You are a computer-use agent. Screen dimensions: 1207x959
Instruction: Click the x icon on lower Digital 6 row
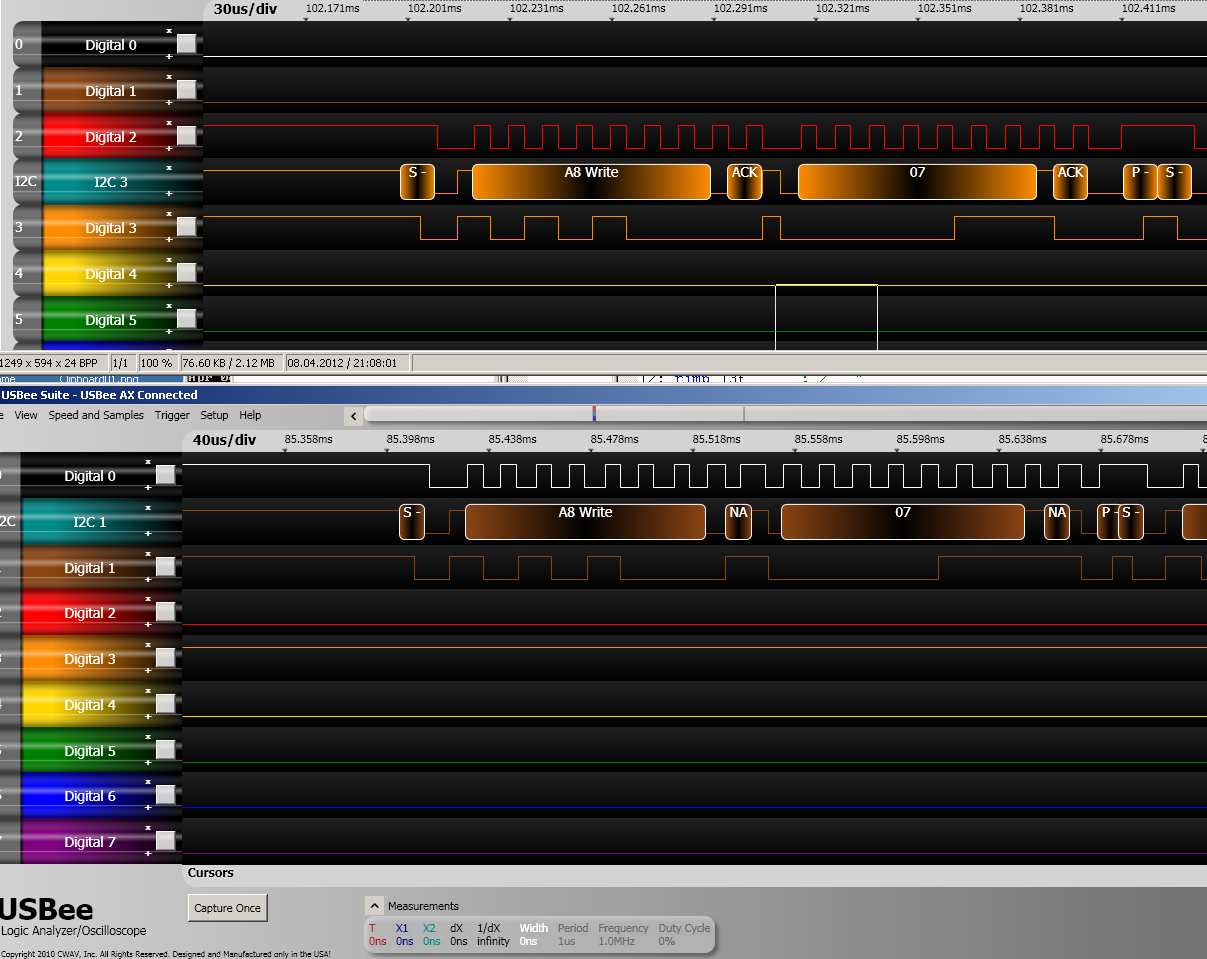coord(148,782)
